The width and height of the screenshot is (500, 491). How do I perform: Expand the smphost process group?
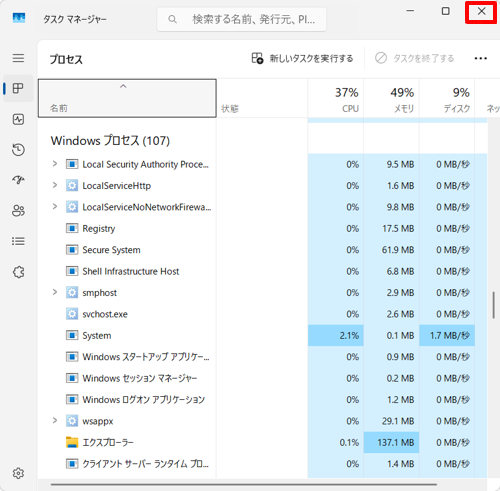point(55,292)
